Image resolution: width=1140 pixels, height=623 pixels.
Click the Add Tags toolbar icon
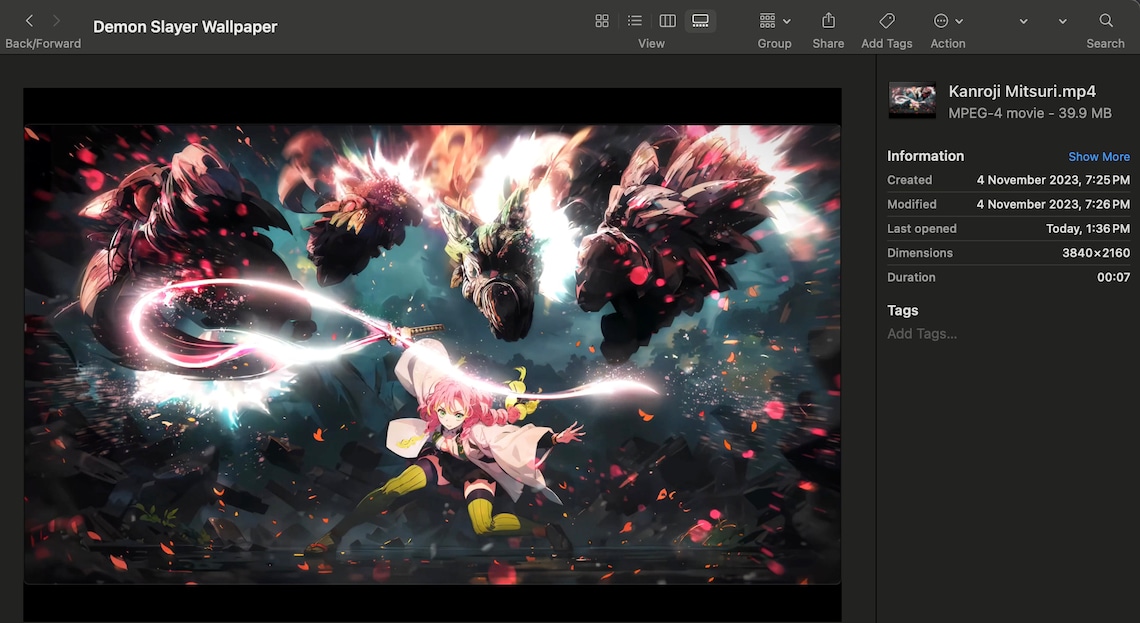[886, 20]
